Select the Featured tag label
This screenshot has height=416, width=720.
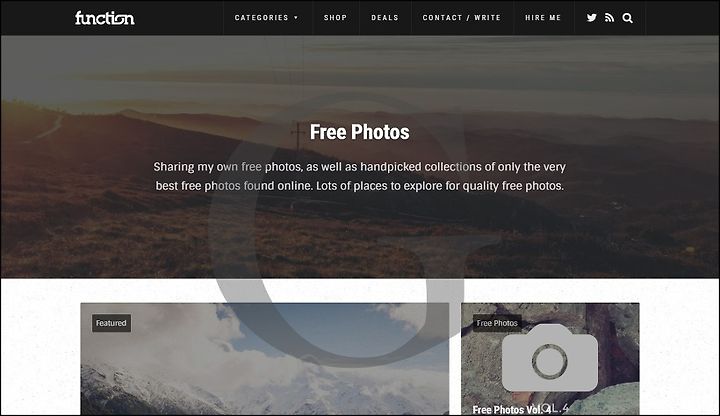pyautogui.click(x=111, y=323)
